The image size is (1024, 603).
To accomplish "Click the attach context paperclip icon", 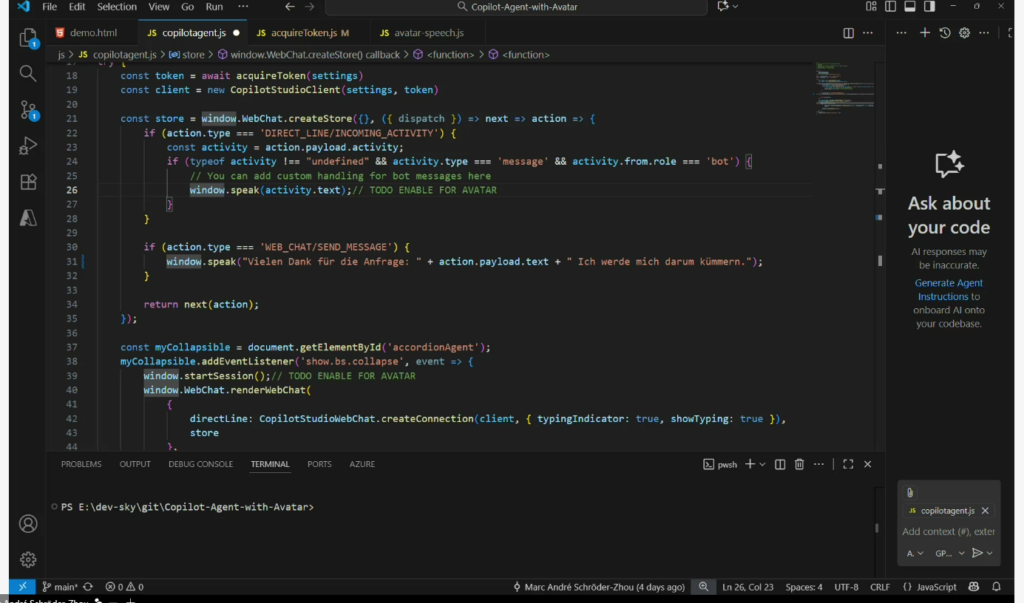I will (x=911, y=492).
